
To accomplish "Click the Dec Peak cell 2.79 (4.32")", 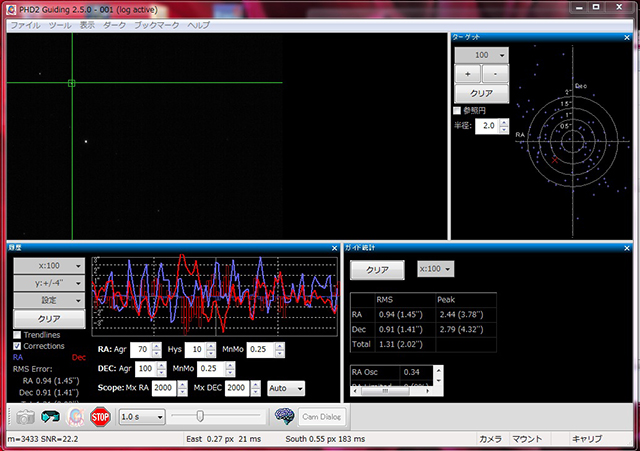I will tap(466, 329).
